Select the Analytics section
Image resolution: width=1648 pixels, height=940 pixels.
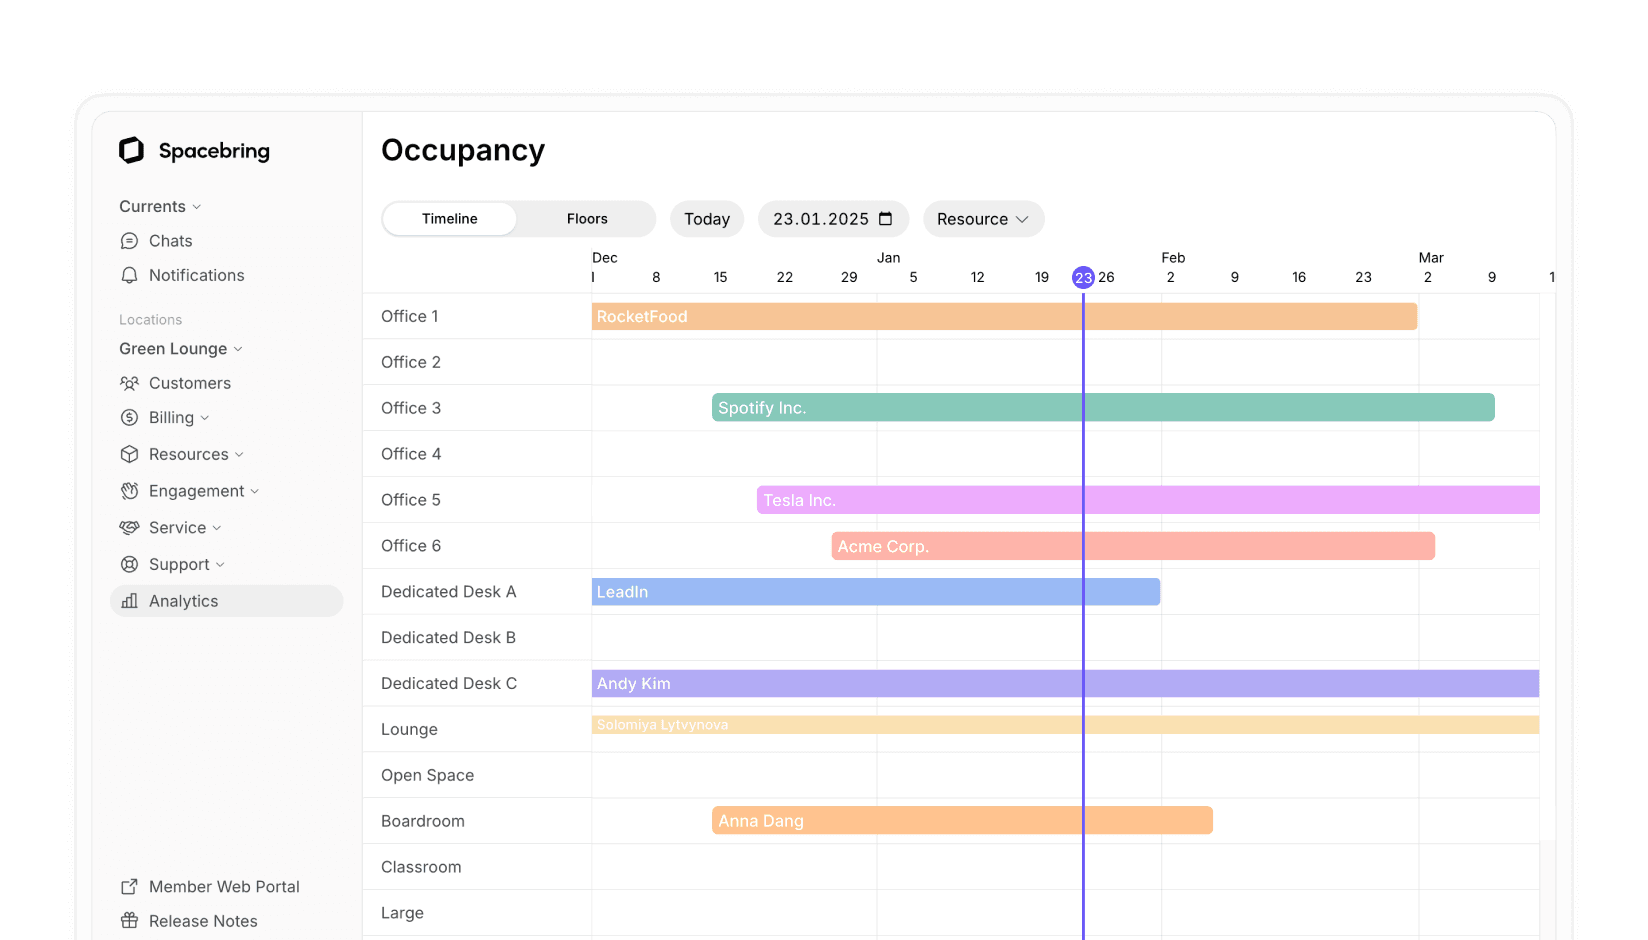tap(184, 600)
